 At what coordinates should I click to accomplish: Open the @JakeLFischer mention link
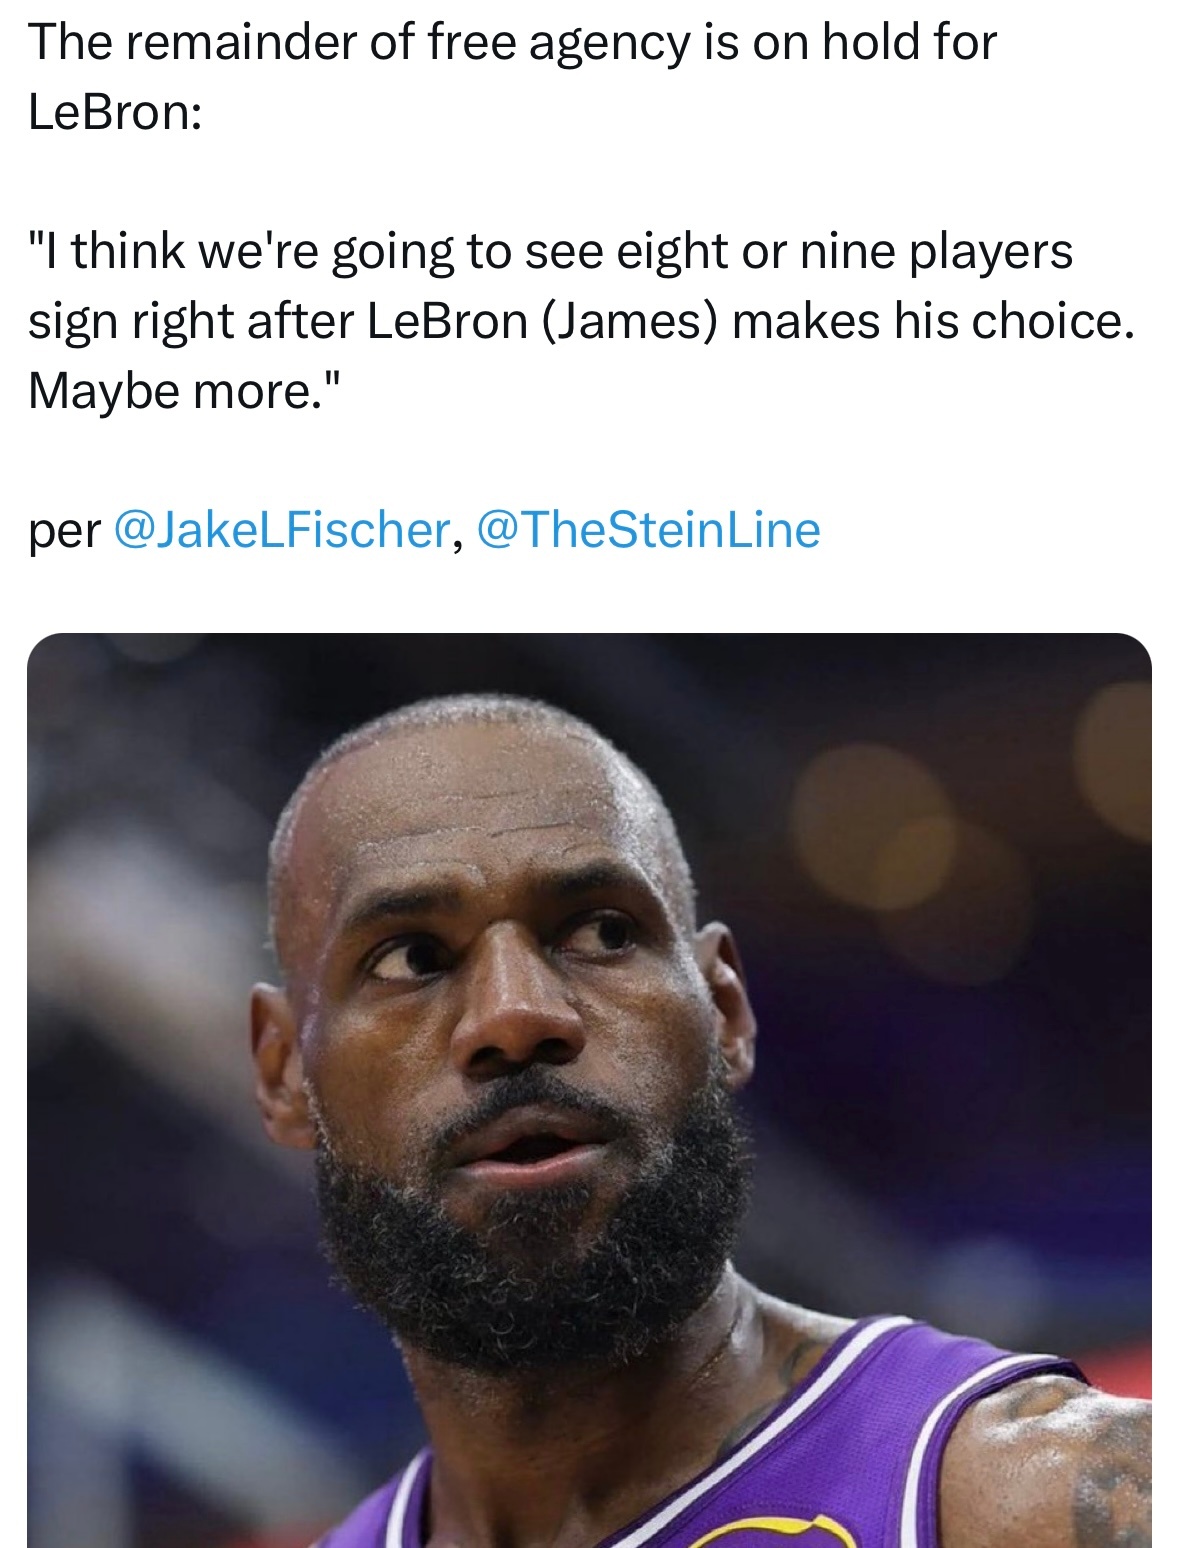pos(283,530)
